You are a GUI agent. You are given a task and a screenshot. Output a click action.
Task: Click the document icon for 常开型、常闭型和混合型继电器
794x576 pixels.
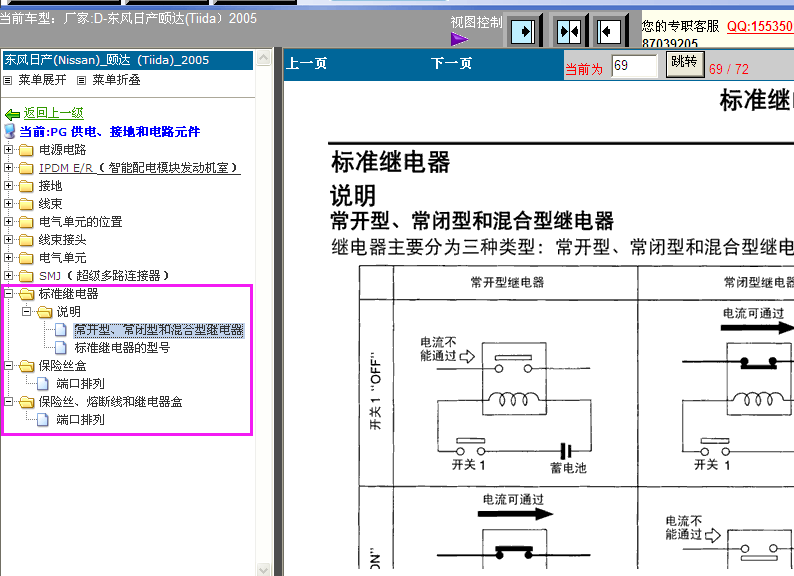[x=61, y=330]
